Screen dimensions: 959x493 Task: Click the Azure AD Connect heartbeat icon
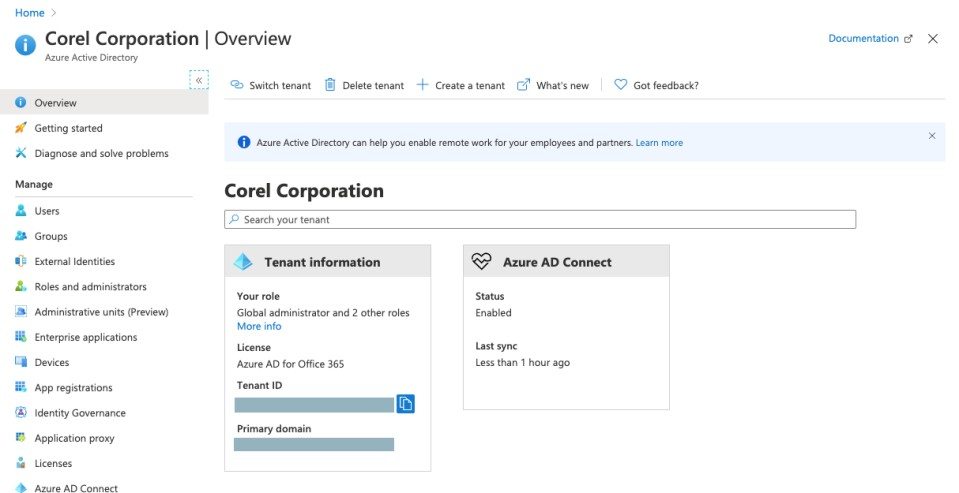[x=481, y=262]
